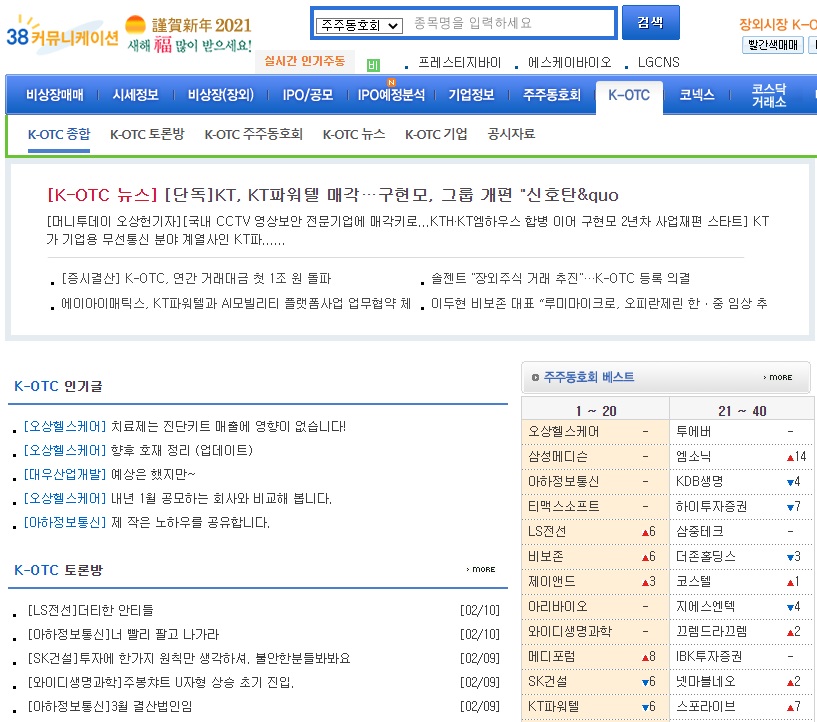Select the K-OTC 기업 sub-tab
The height and width of the screenshot is (722, 817).
pyautogui.click(x=436, y=134)
